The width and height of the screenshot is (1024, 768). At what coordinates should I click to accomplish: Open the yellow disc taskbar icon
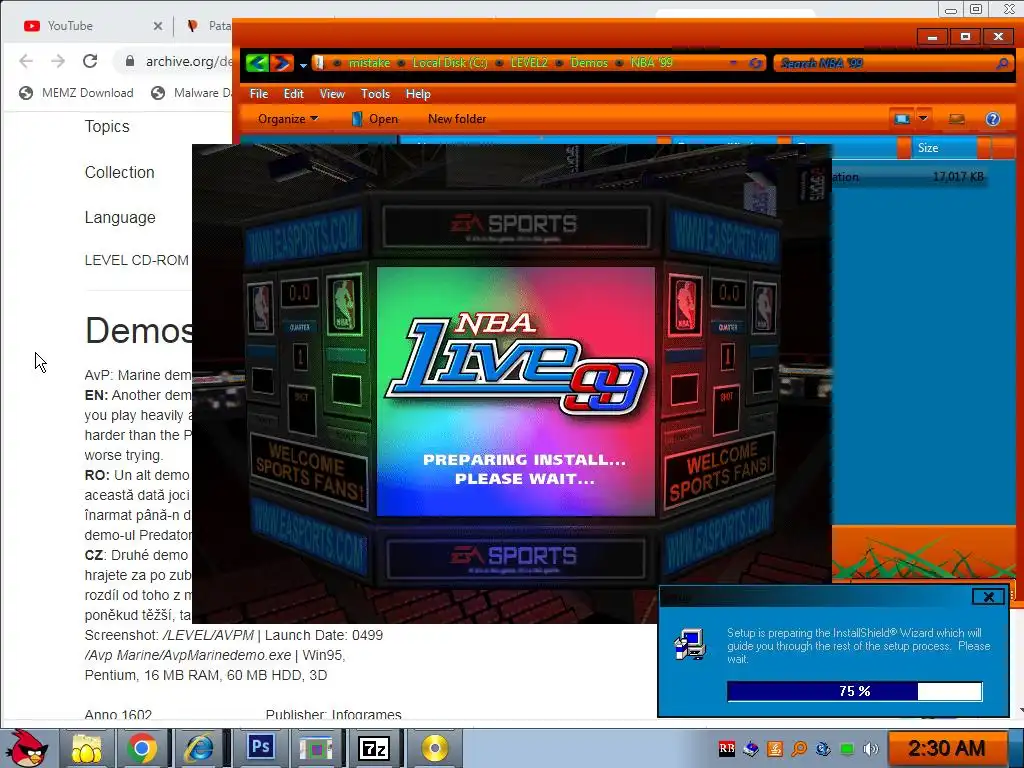[x=434, y=748]
